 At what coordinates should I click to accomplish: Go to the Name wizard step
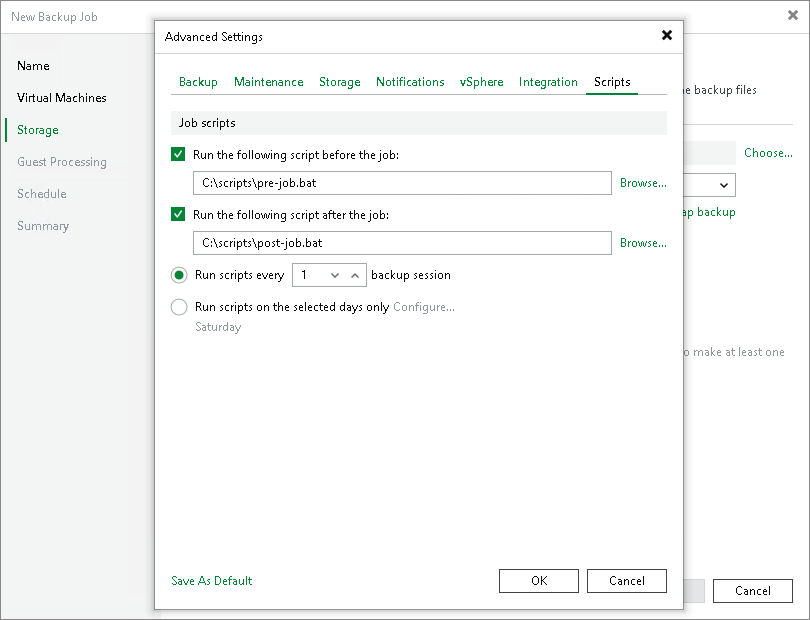[34, 66]
